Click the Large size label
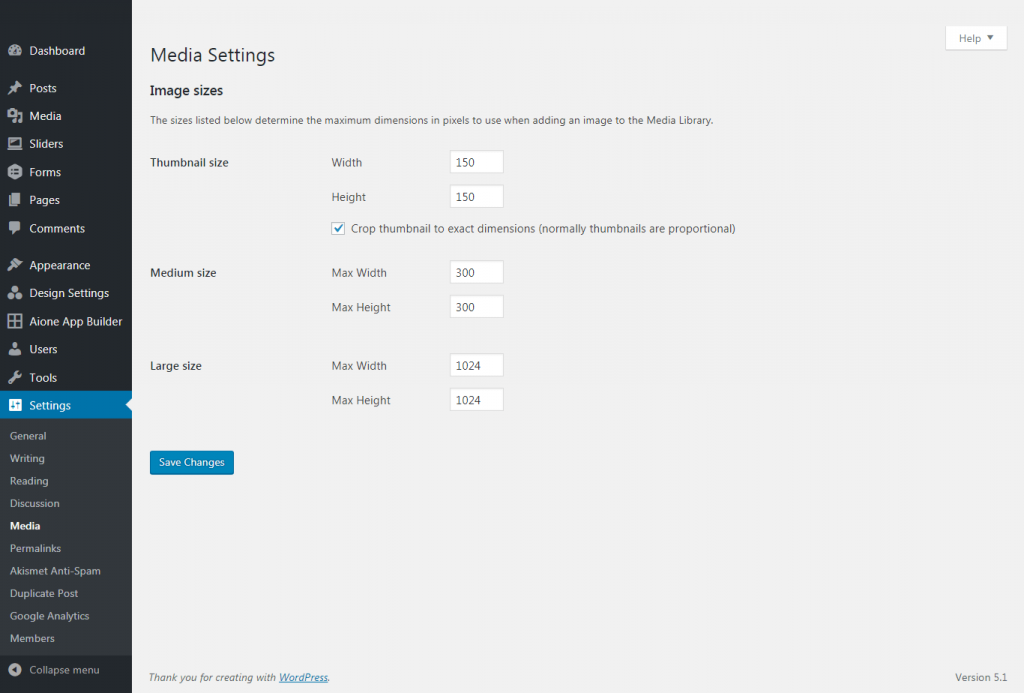This screenshot has width=1024, height=693. pos(176,366)
